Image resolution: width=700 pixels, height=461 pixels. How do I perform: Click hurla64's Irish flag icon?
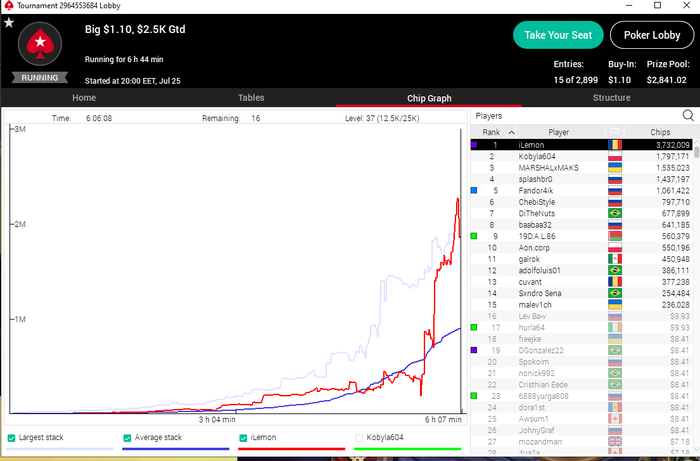click(615, 328)
